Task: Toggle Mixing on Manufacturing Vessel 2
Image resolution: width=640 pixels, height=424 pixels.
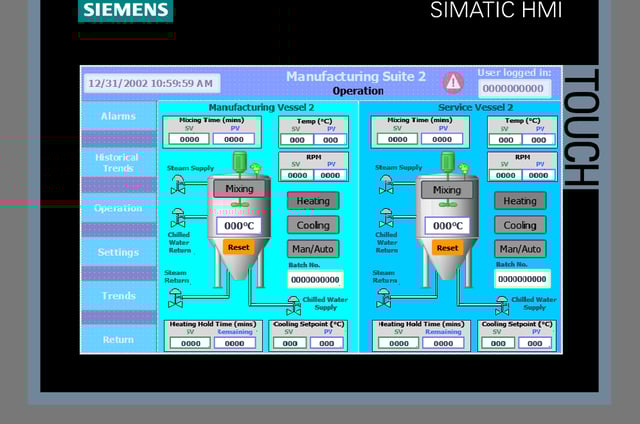Action: click(x=239, y=189)
